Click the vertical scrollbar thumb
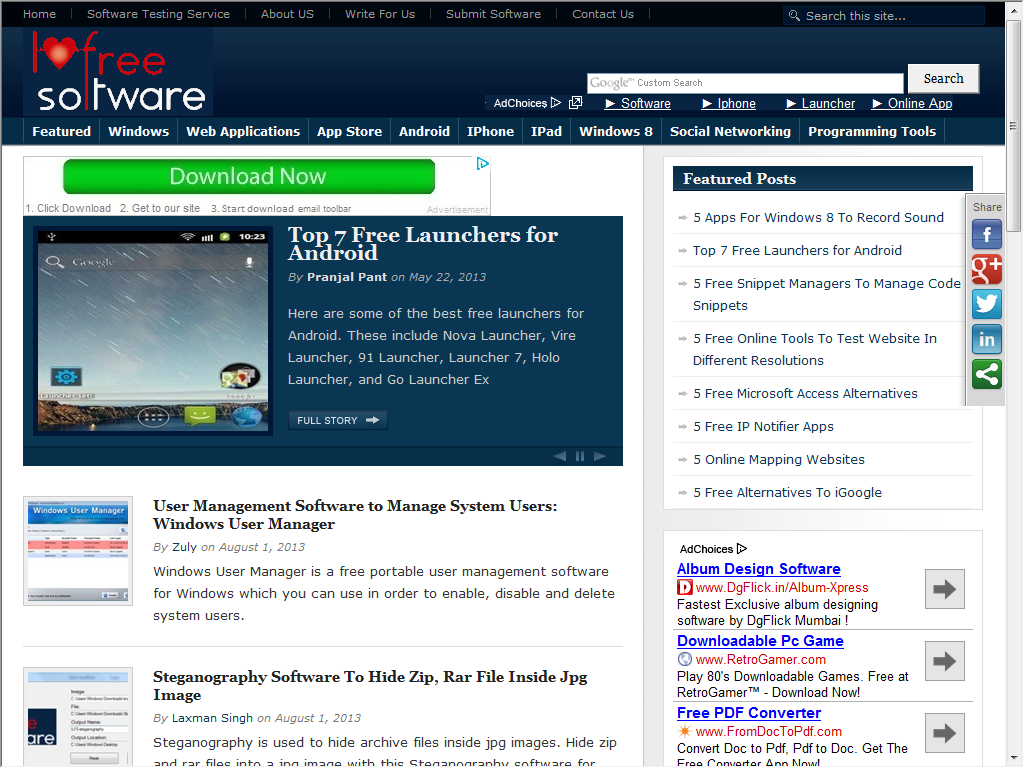Screen dimensions: 1024x768 (x=1013, y=125)
